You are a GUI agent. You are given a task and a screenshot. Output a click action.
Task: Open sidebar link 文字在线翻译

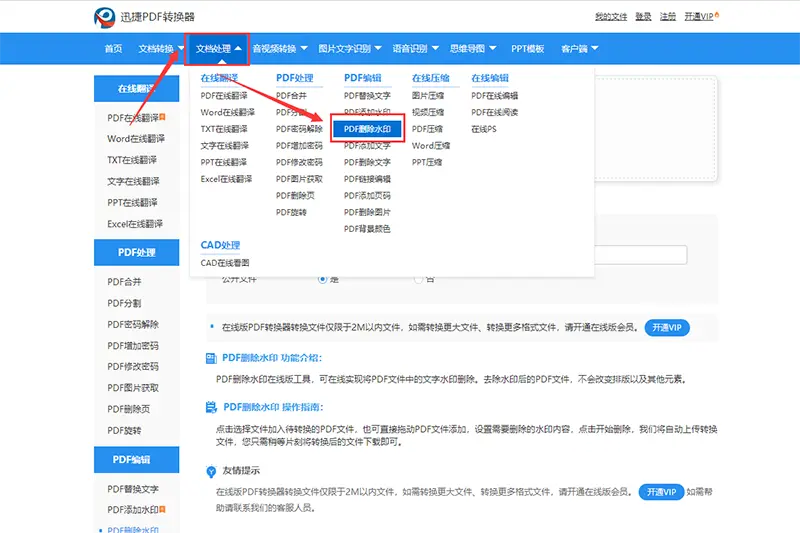[133, 181]
